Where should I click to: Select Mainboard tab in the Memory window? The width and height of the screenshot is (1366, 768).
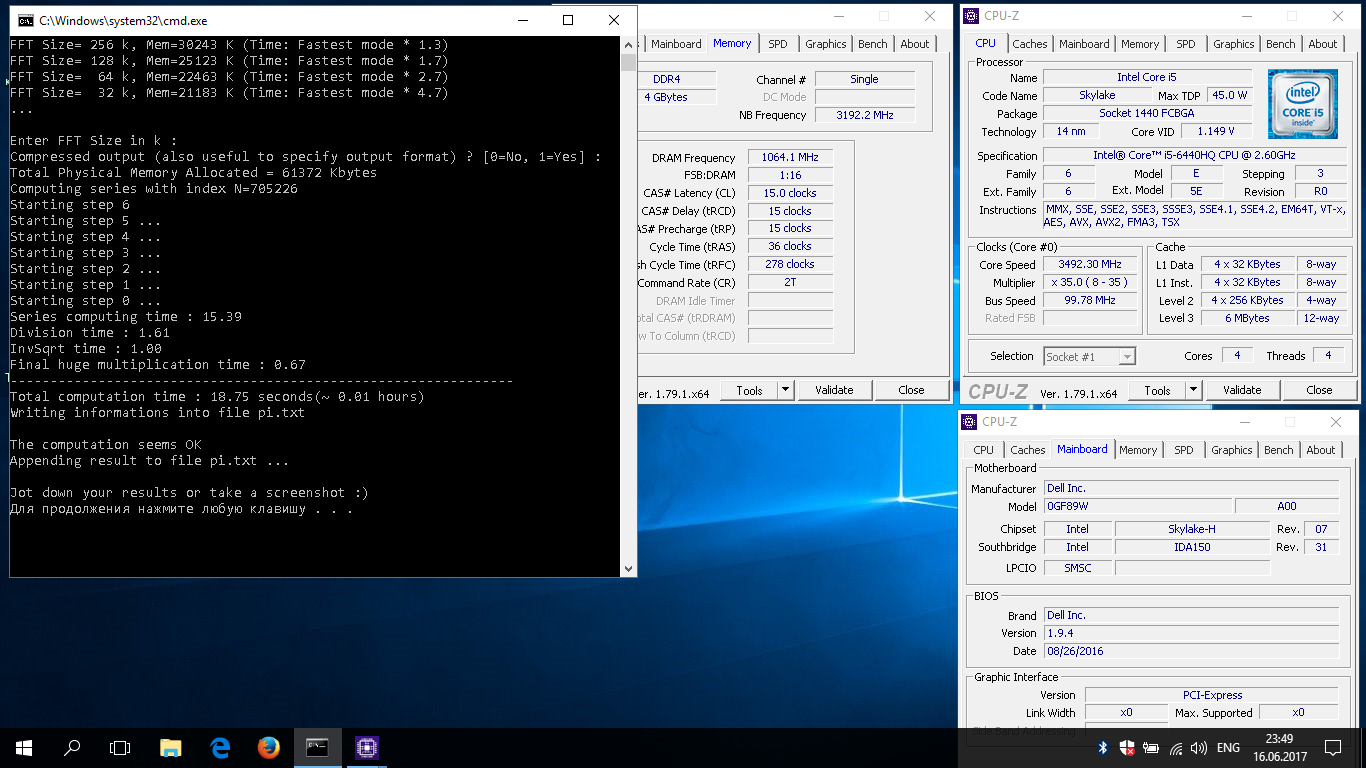tap(676, 44)
